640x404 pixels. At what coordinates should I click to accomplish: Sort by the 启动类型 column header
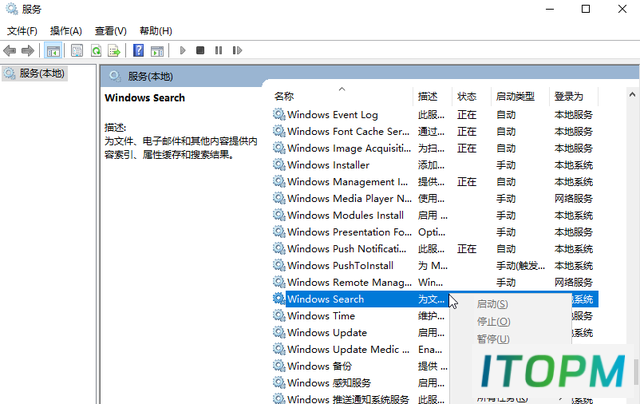tap(515, 96)
